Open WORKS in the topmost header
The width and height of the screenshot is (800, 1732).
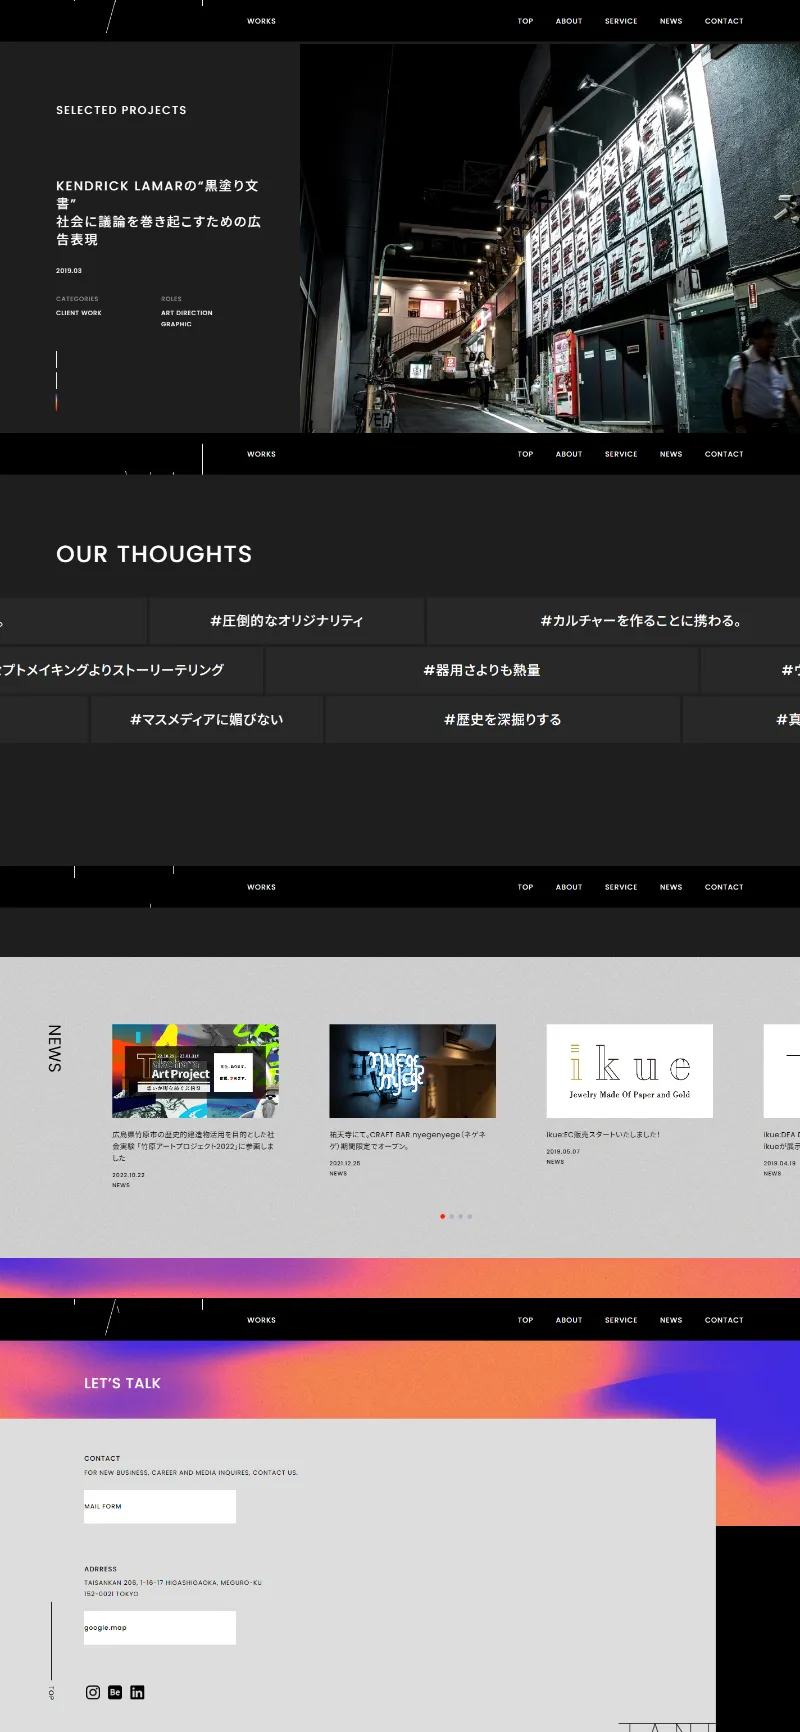click(x=261, y=21)
